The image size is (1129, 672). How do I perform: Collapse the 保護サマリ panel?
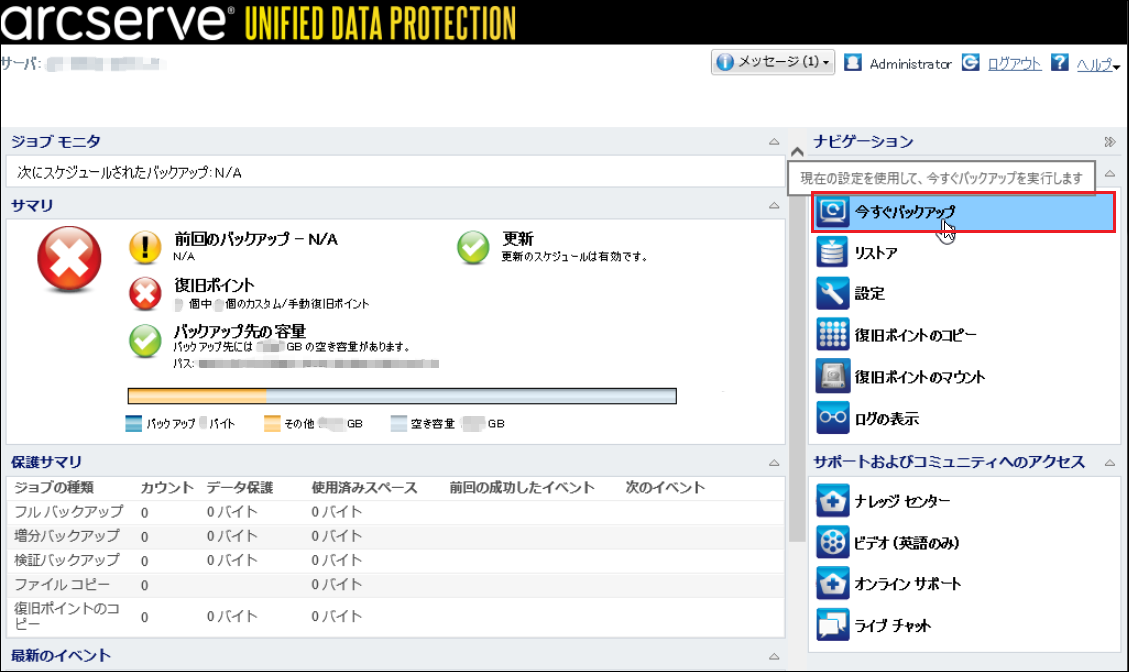coord(774,462)
